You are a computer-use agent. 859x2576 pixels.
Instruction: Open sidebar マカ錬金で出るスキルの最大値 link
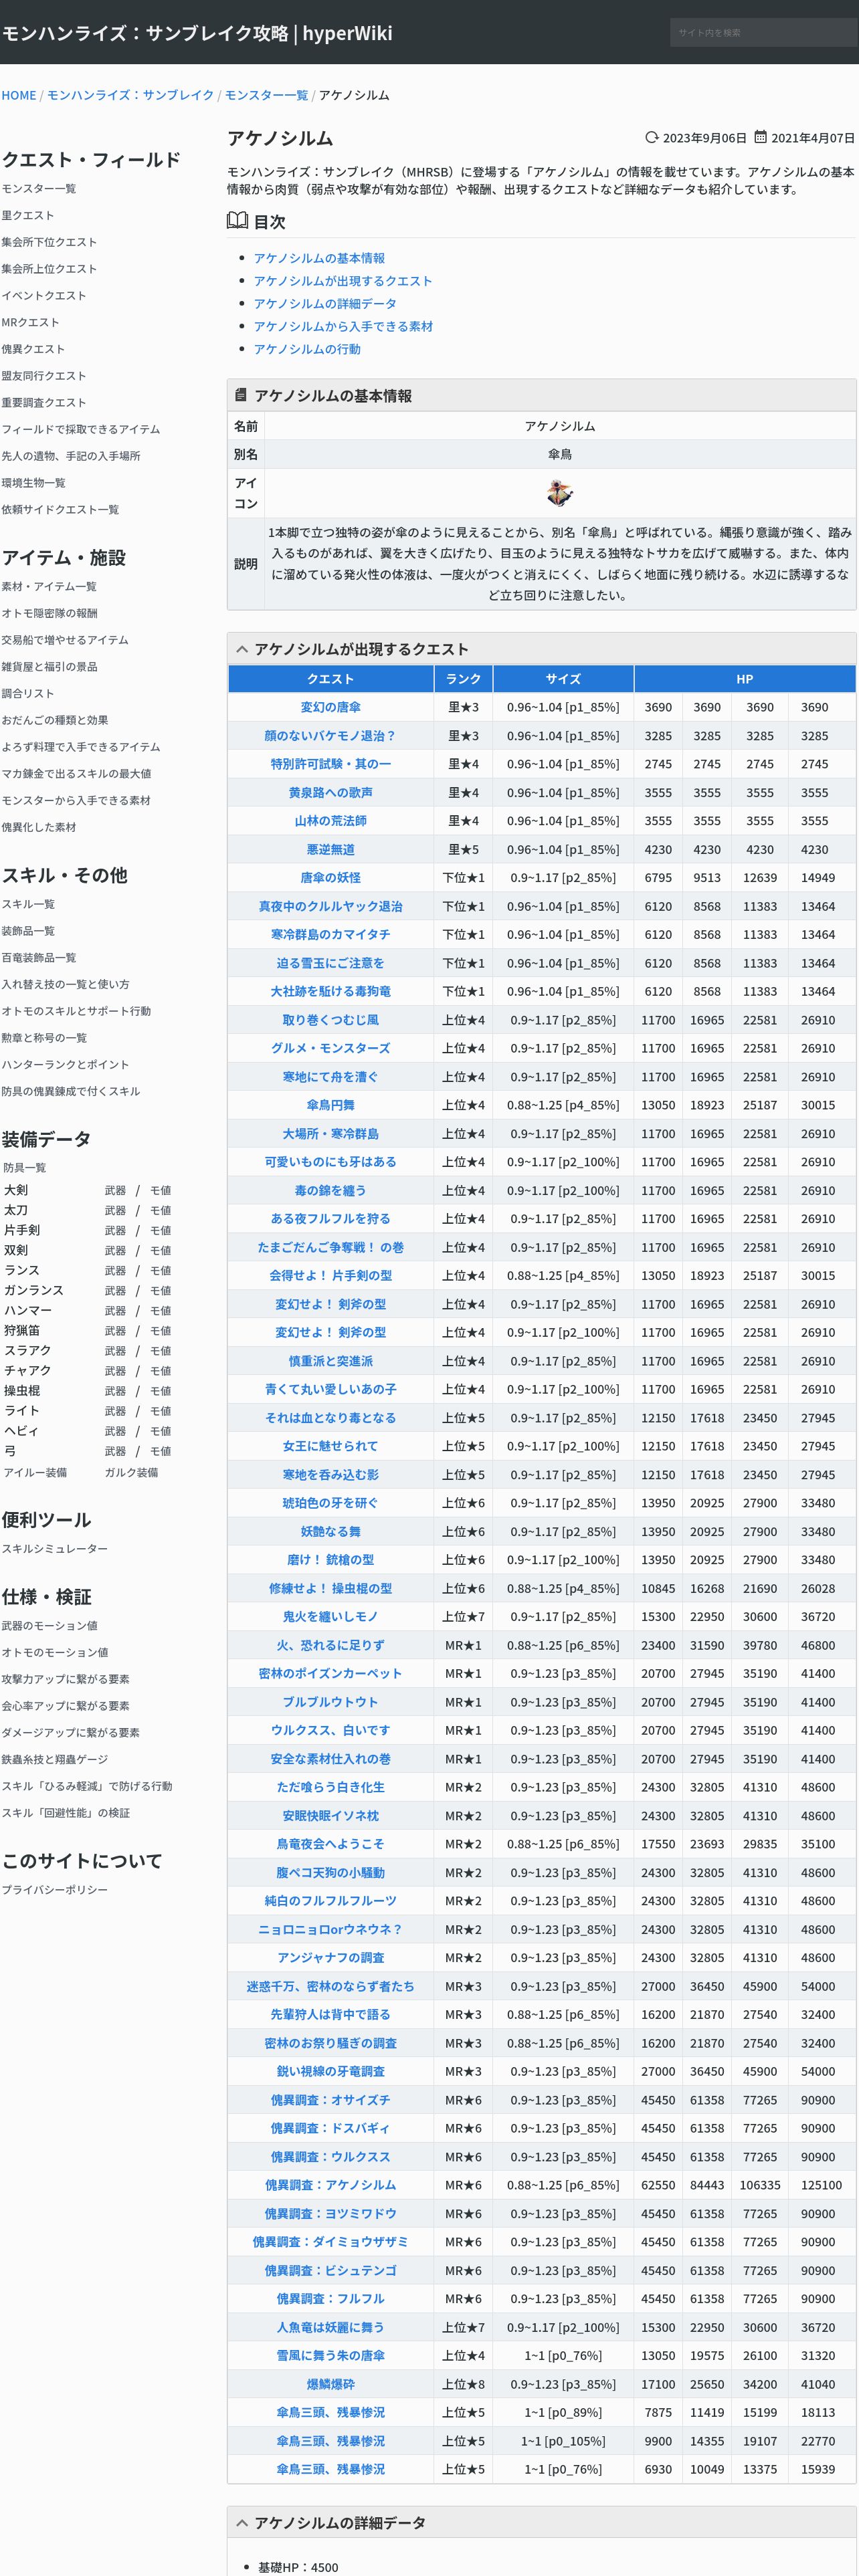pos(76,773)
